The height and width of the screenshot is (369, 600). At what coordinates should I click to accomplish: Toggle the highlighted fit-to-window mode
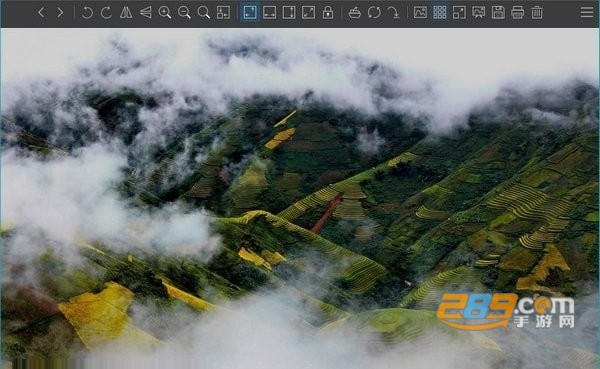click(250, 13)
